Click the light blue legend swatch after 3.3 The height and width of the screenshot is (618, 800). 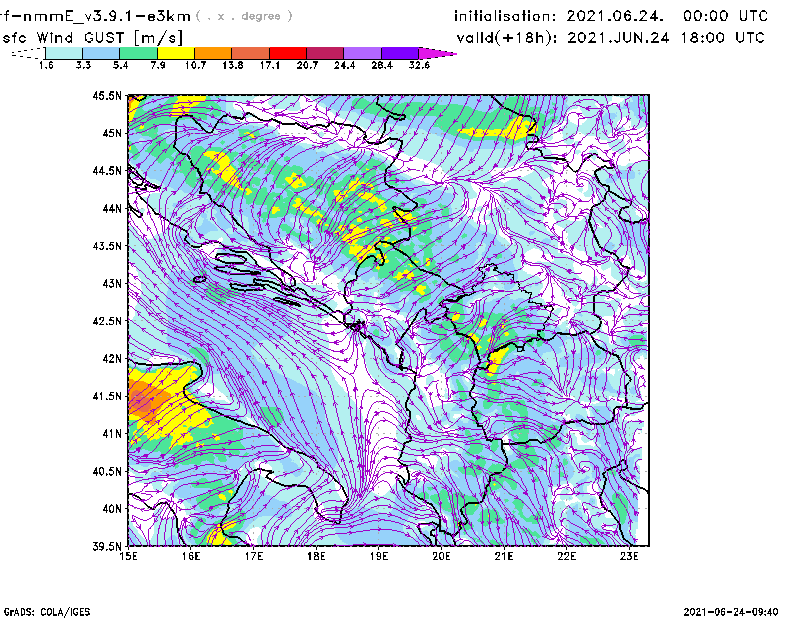(x=101, y=53)
